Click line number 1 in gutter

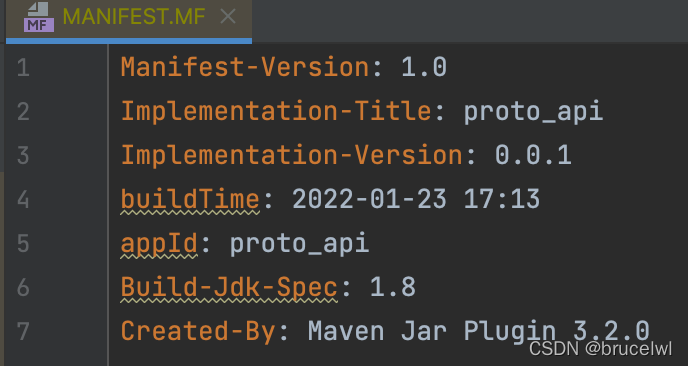click(23, 68)
